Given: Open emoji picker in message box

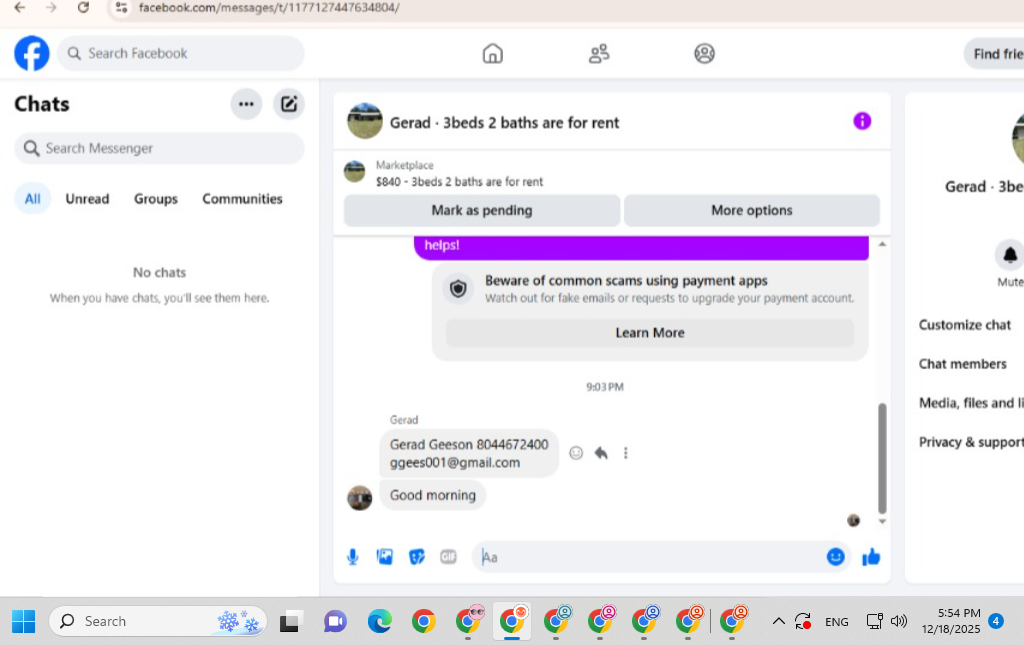Looking at the screenshot, I should 835,557.
